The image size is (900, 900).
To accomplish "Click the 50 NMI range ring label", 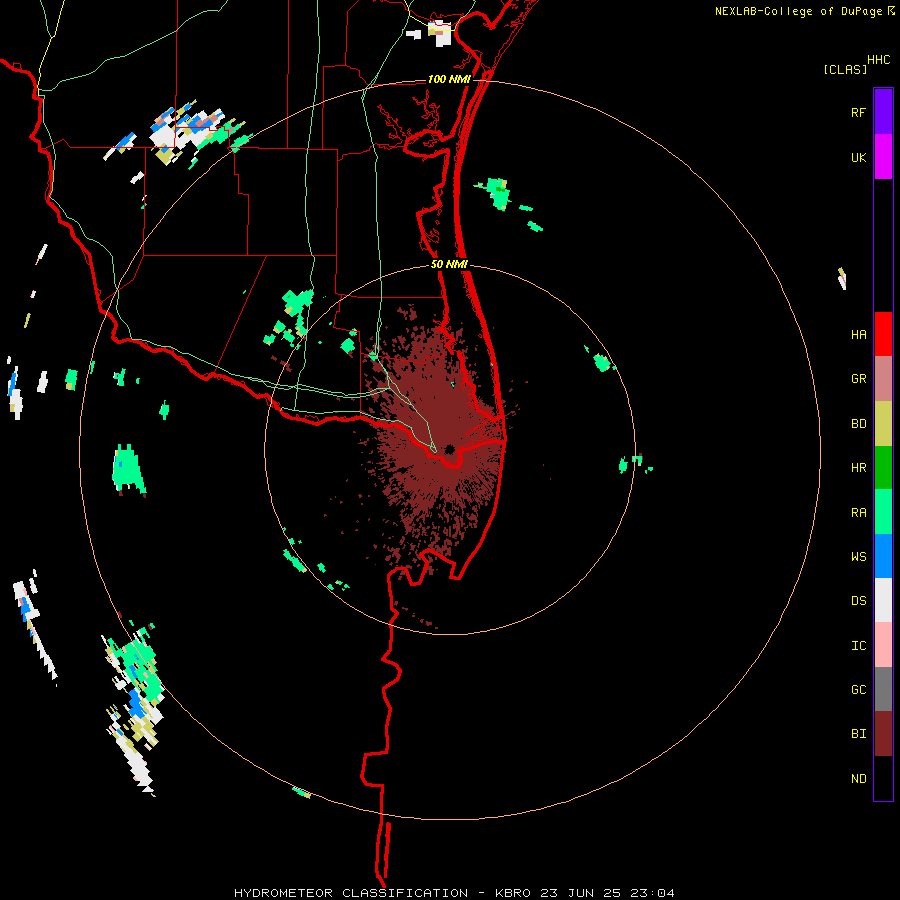I will (x=449, y=264).
